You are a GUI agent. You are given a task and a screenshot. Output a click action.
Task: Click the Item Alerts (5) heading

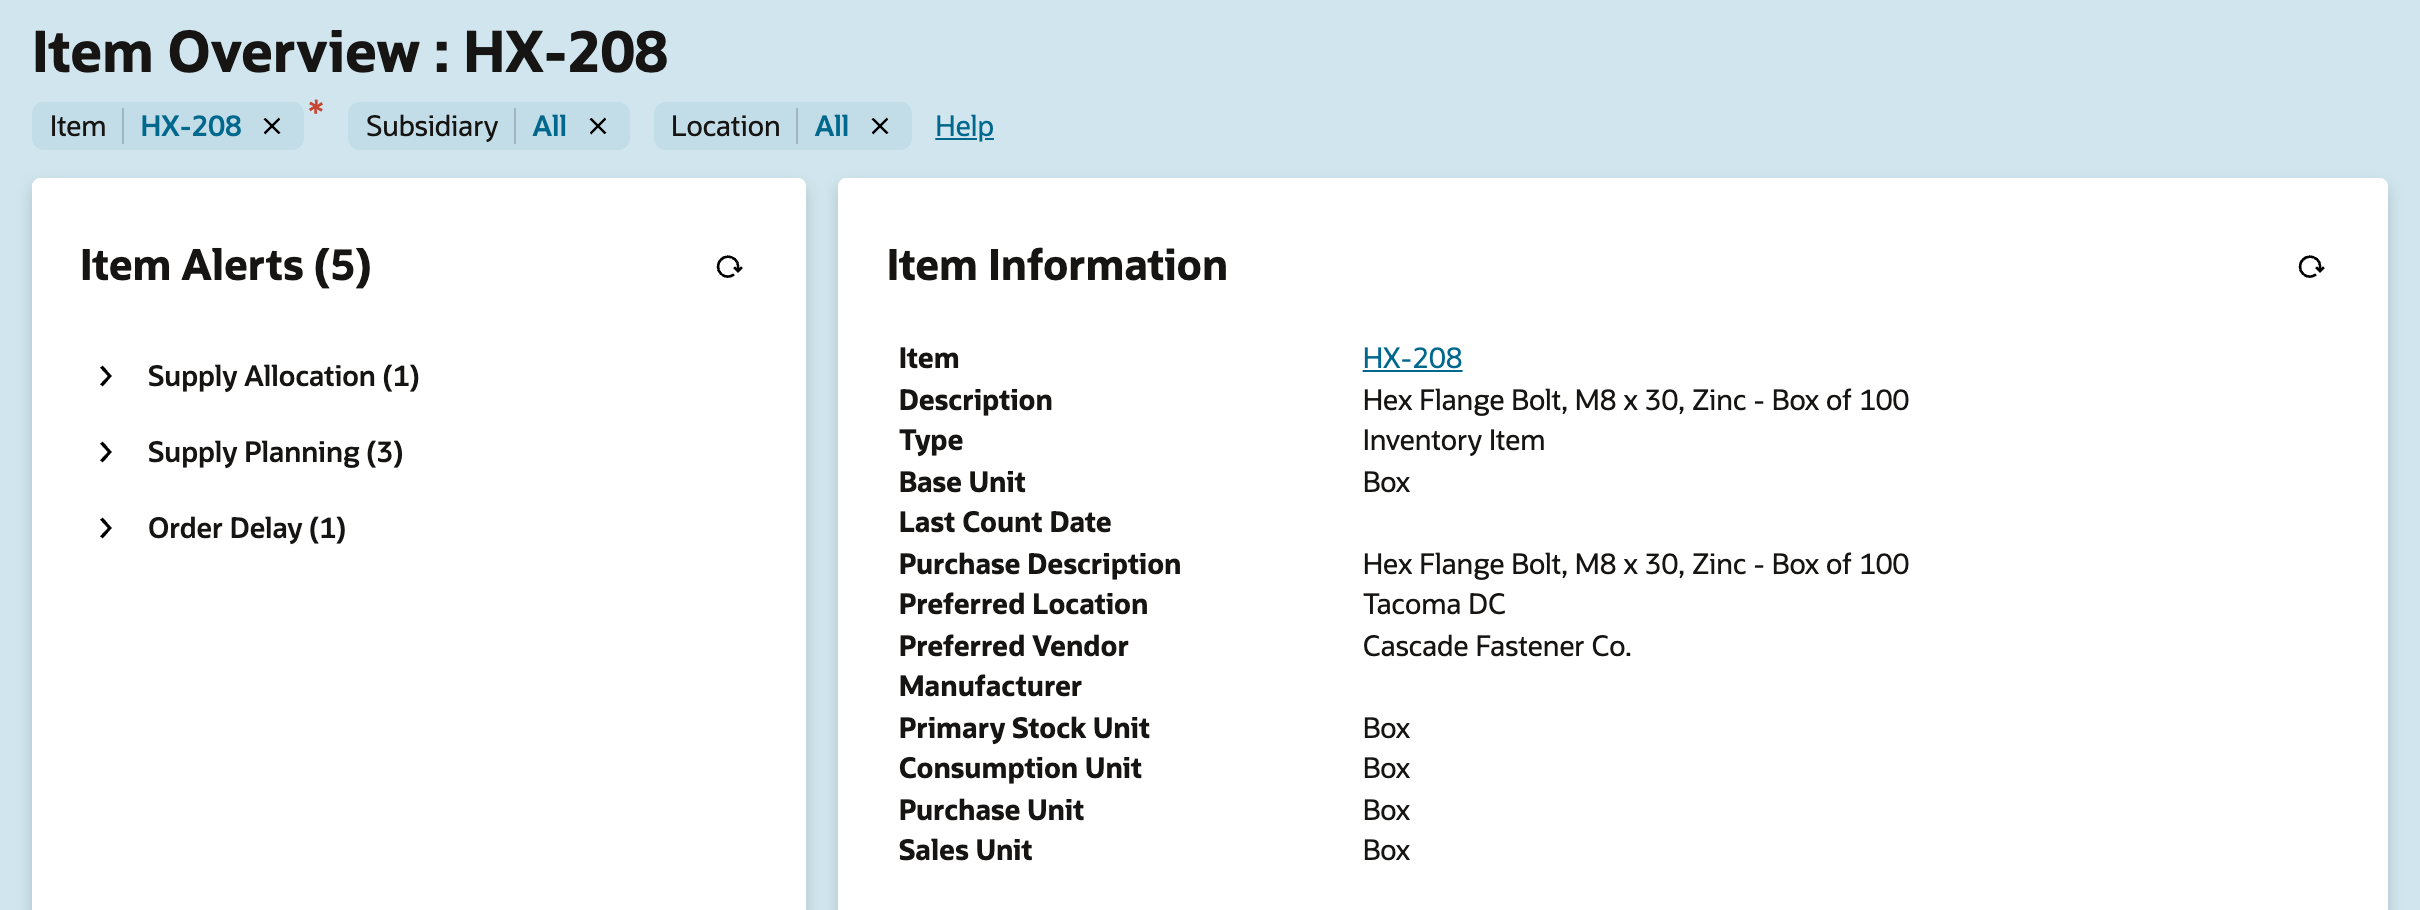(x=226, y=266)
